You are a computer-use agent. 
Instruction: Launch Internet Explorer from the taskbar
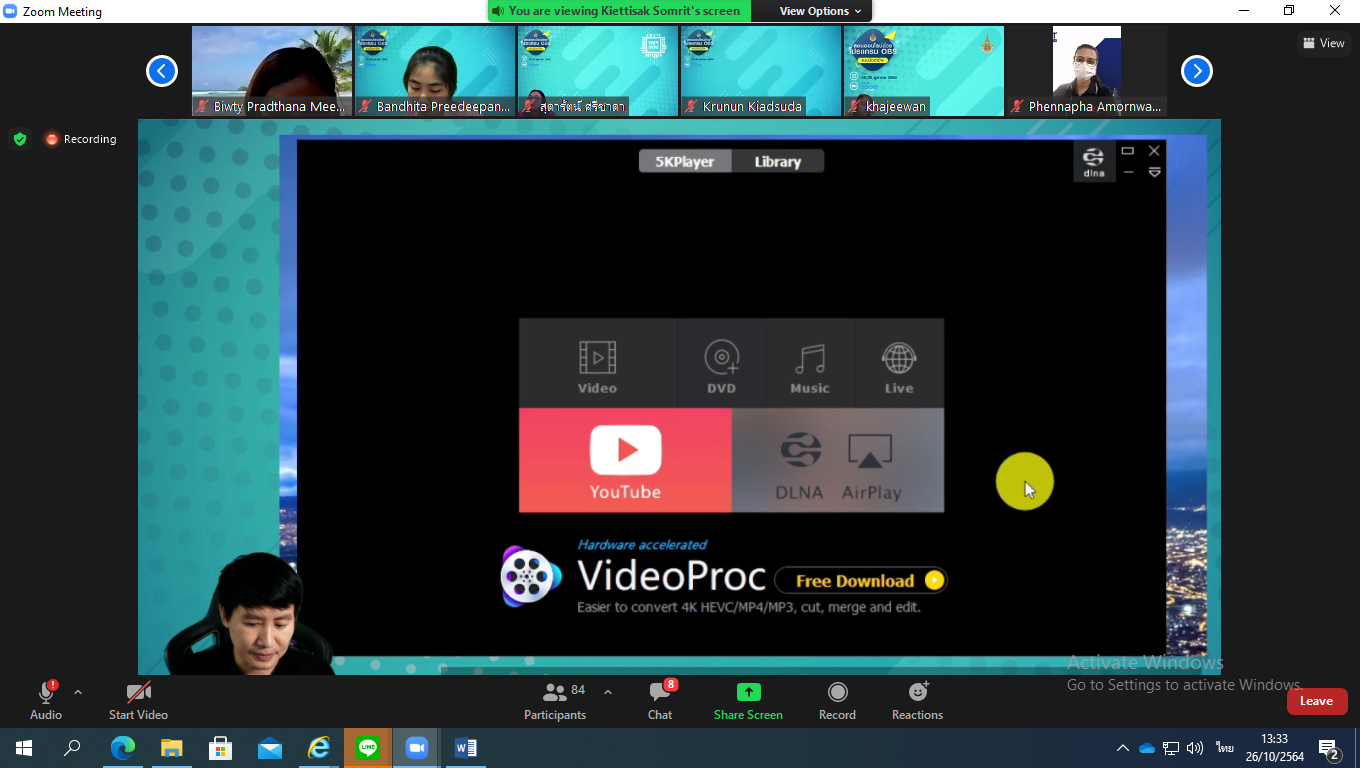tap(319, 748)
